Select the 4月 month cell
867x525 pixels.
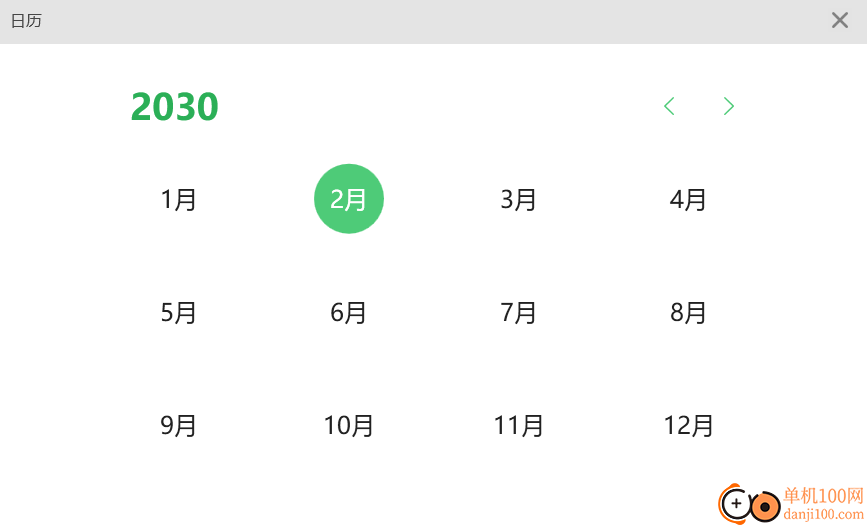pos(688,199)
